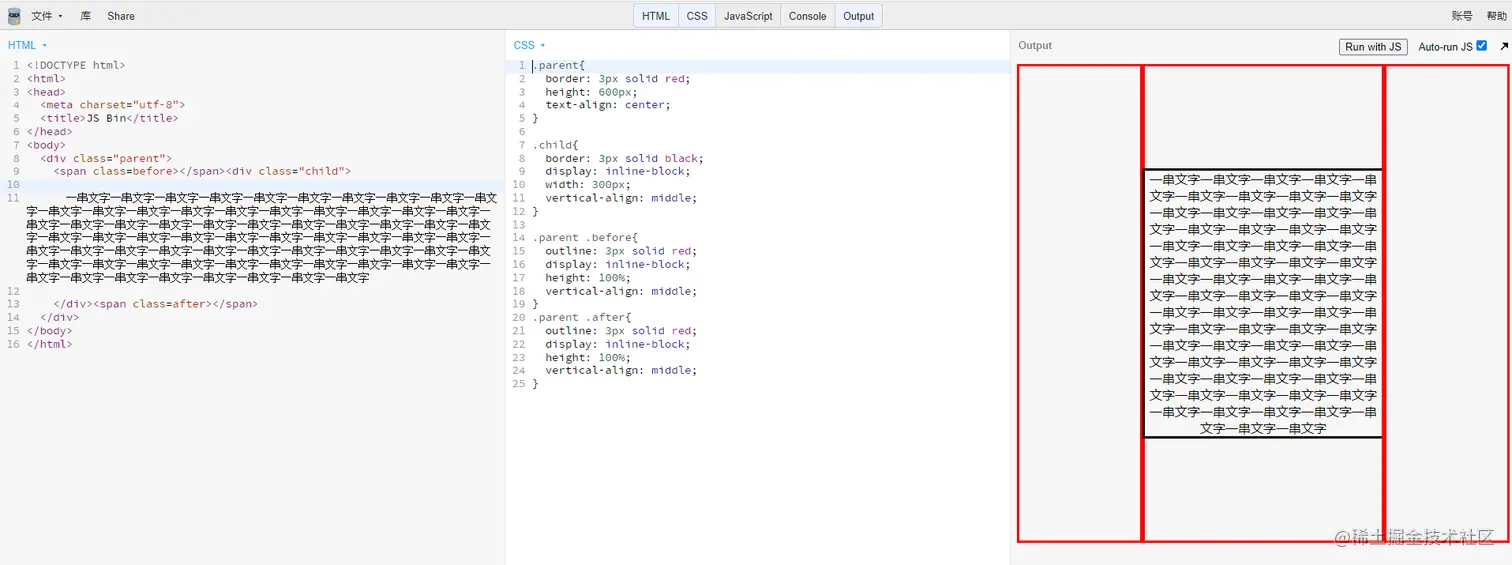Expand the HTML panel language dropdown
The image size is (1512, 565).
28,45
